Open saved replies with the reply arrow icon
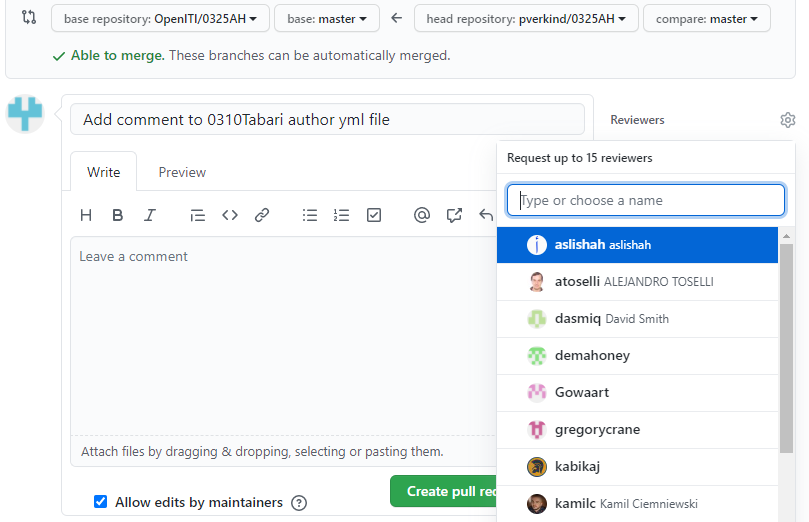Screen dimensions: 809x522 (486, 215)
